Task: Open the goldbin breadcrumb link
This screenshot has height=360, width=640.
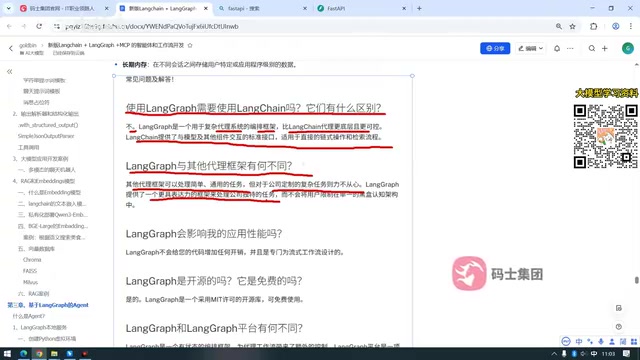Action: pos(28,45)
